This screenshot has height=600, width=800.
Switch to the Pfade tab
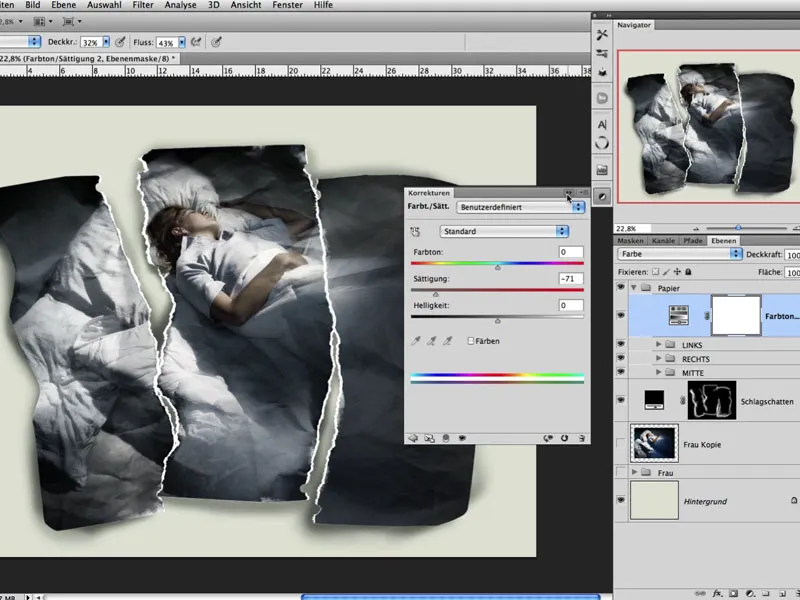tap(693, 240)
